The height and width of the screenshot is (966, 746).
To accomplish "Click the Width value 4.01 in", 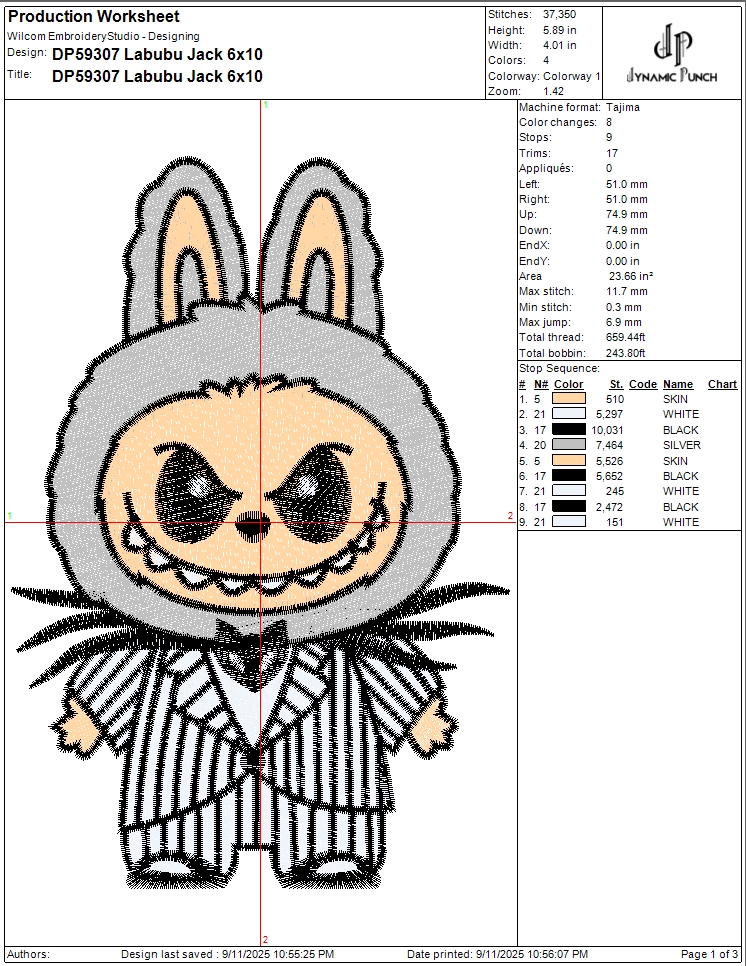I will click(x=559, y=45).
